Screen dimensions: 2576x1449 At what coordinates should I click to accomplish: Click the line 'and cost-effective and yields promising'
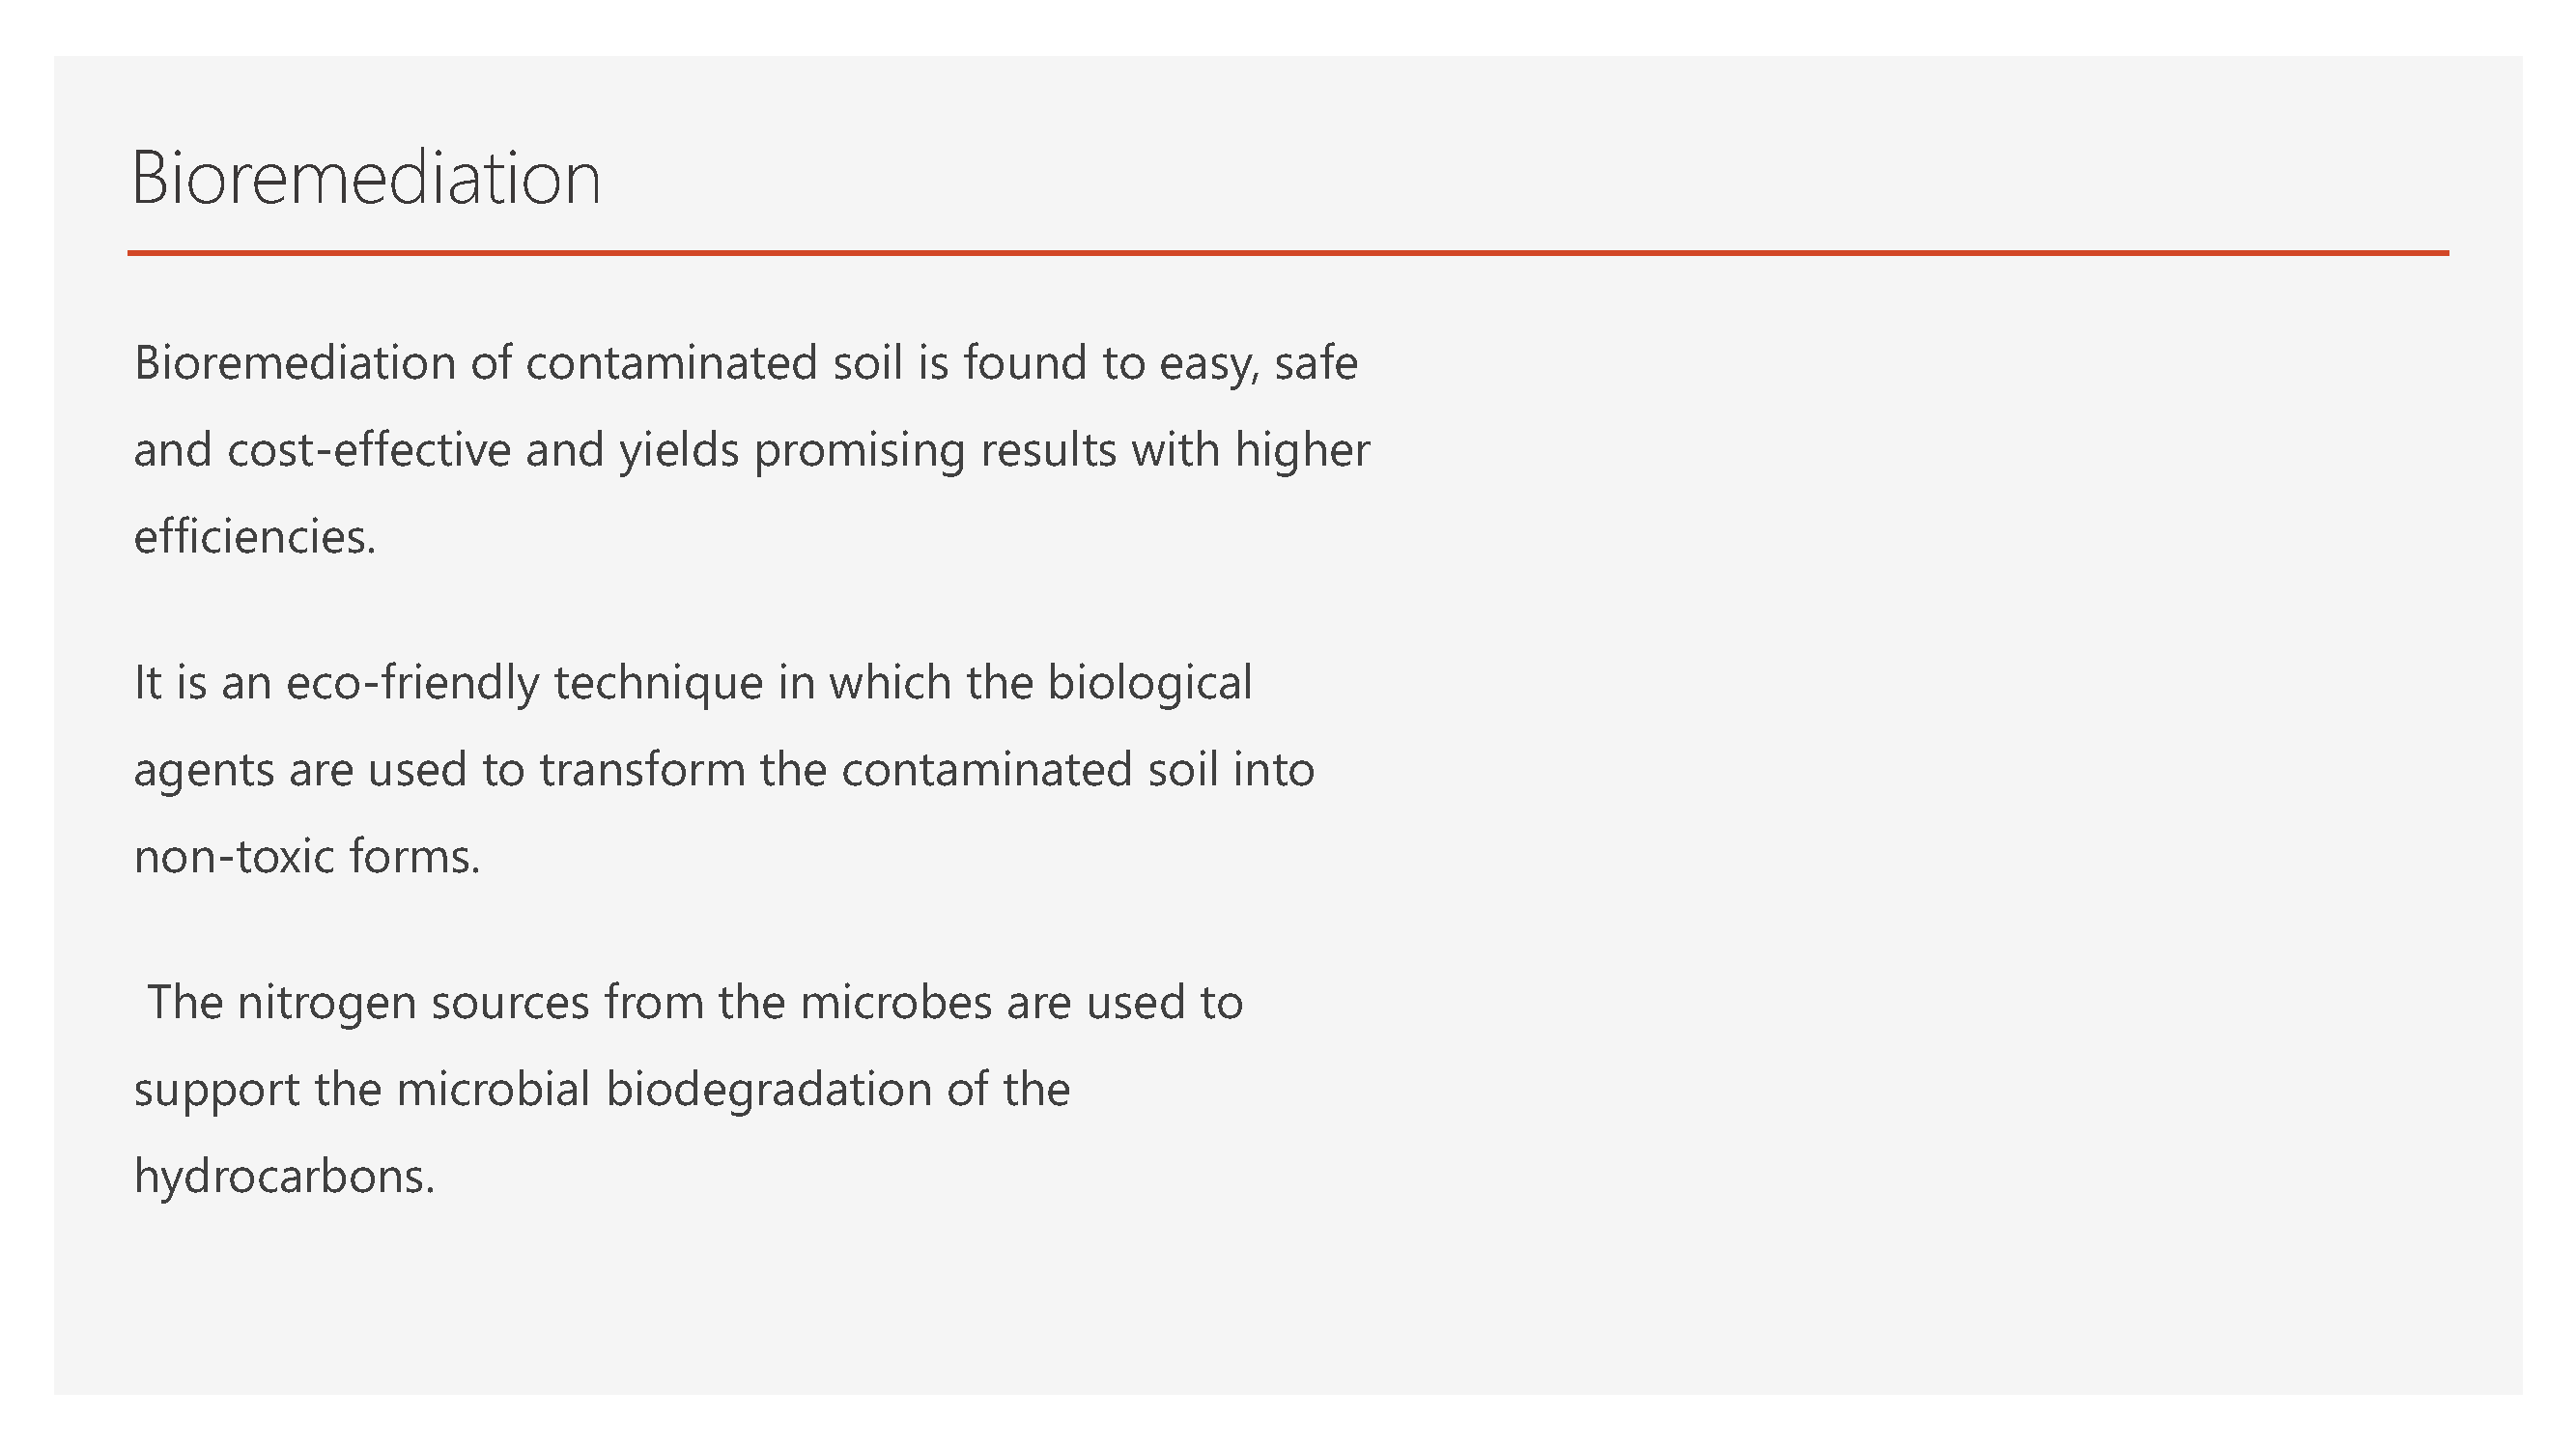(752, 451)
